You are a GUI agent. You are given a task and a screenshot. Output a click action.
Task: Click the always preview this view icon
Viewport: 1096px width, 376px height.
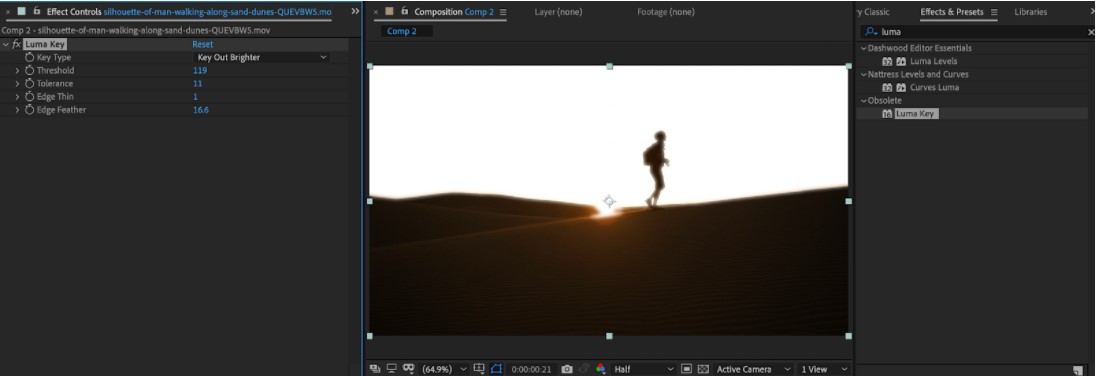(375, 369)
